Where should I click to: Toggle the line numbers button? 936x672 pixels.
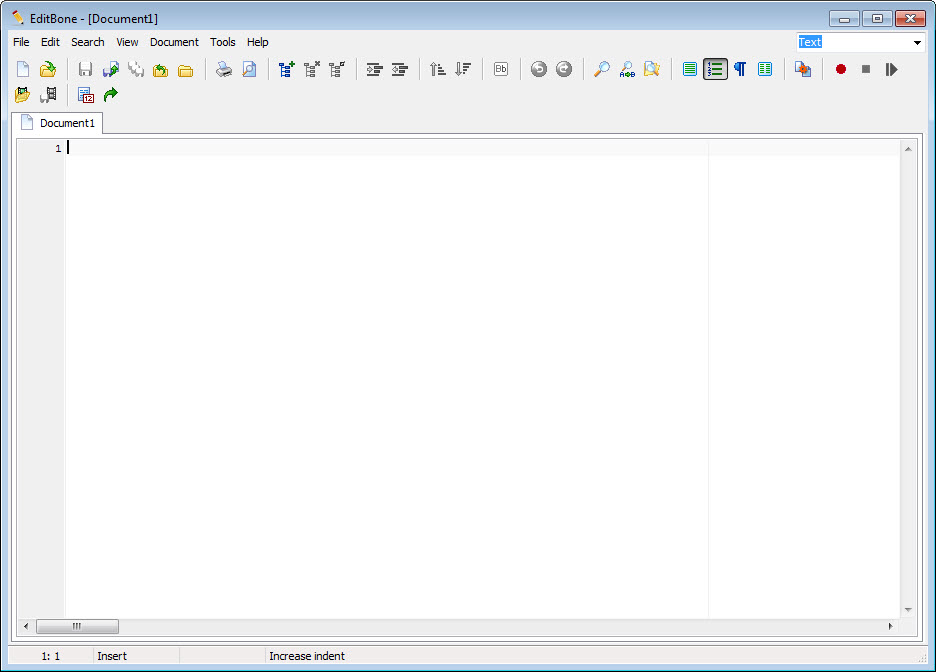(x=715, y=70)
